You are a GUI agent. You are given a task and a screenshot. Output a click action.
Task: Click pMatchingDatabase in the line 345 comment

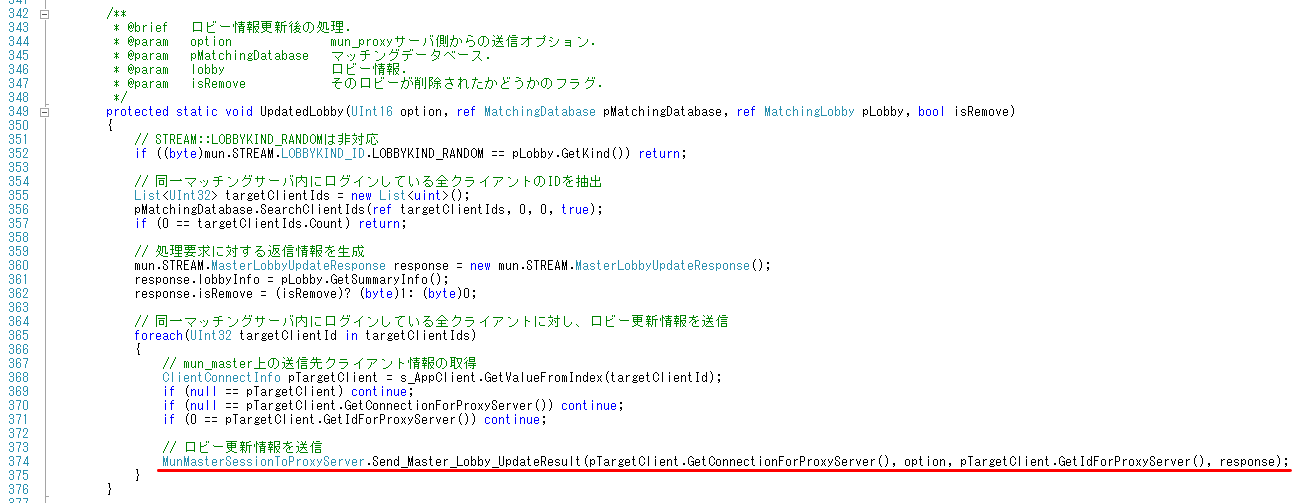pos(250,56)
